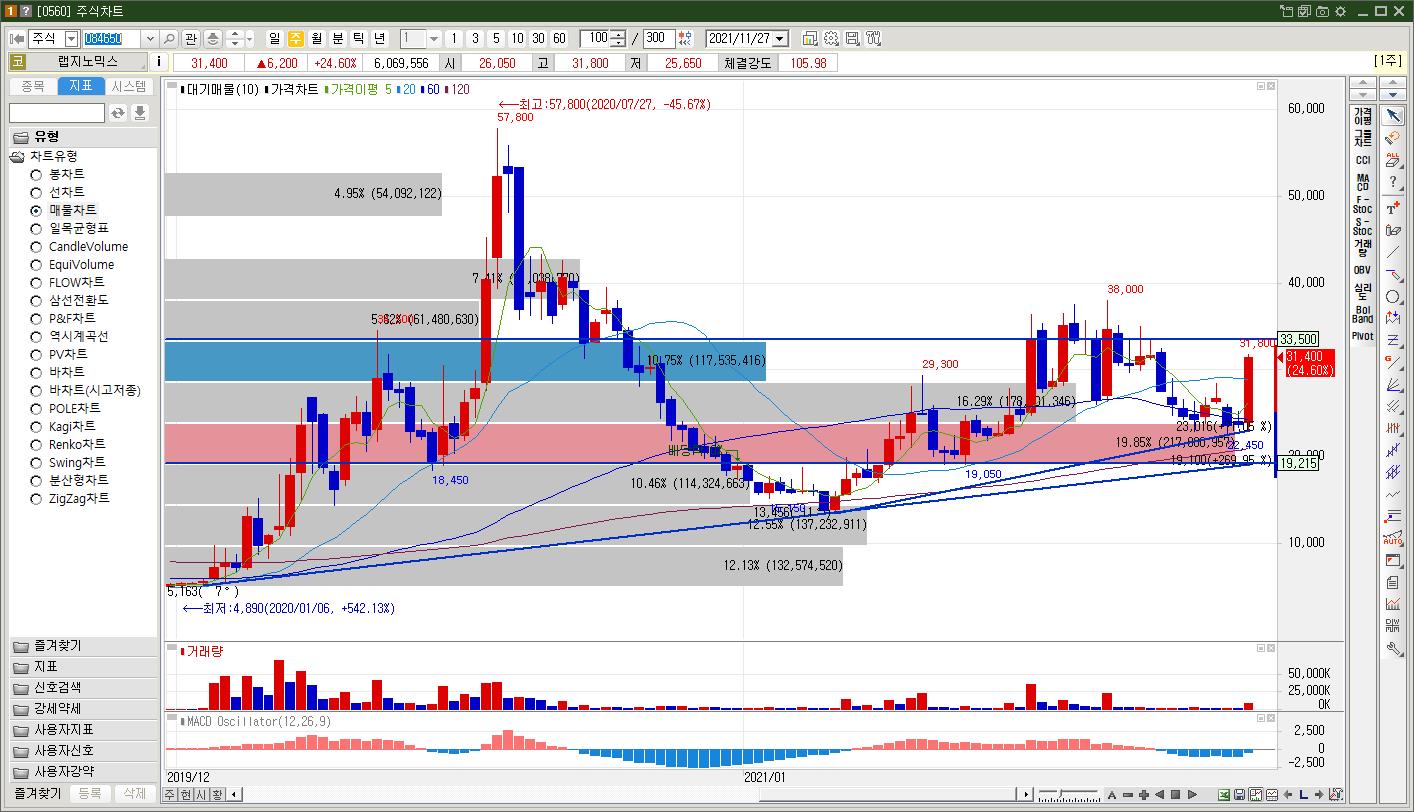The height and width of the screenshot is (812, 1414).
Task: Click the bar count 100 stepper arrows
Action: tap(618, 38)
